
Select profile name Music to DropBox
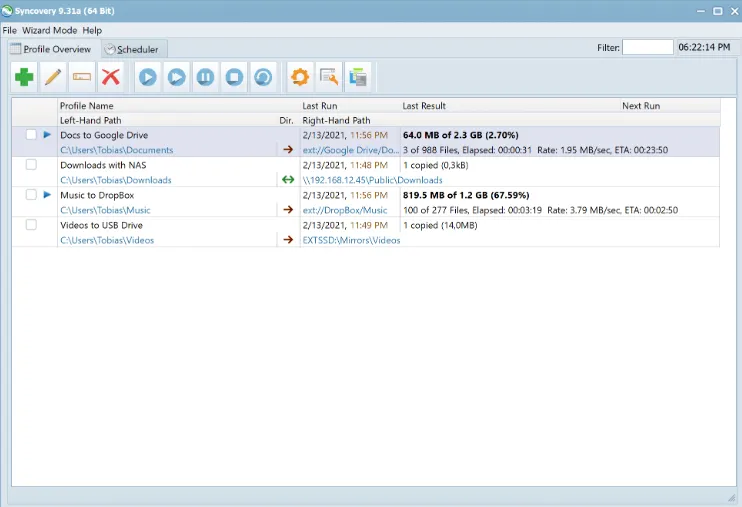(97, 195)
